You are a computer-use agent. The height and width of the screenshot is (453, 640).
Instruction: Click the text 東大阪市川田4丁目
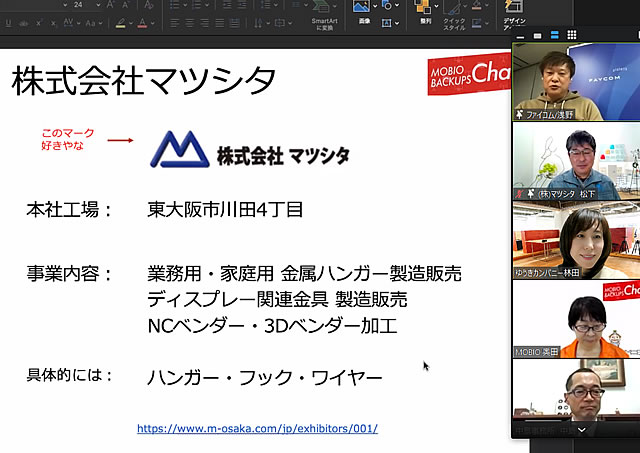pyautogui.click(x=225, y=210)
